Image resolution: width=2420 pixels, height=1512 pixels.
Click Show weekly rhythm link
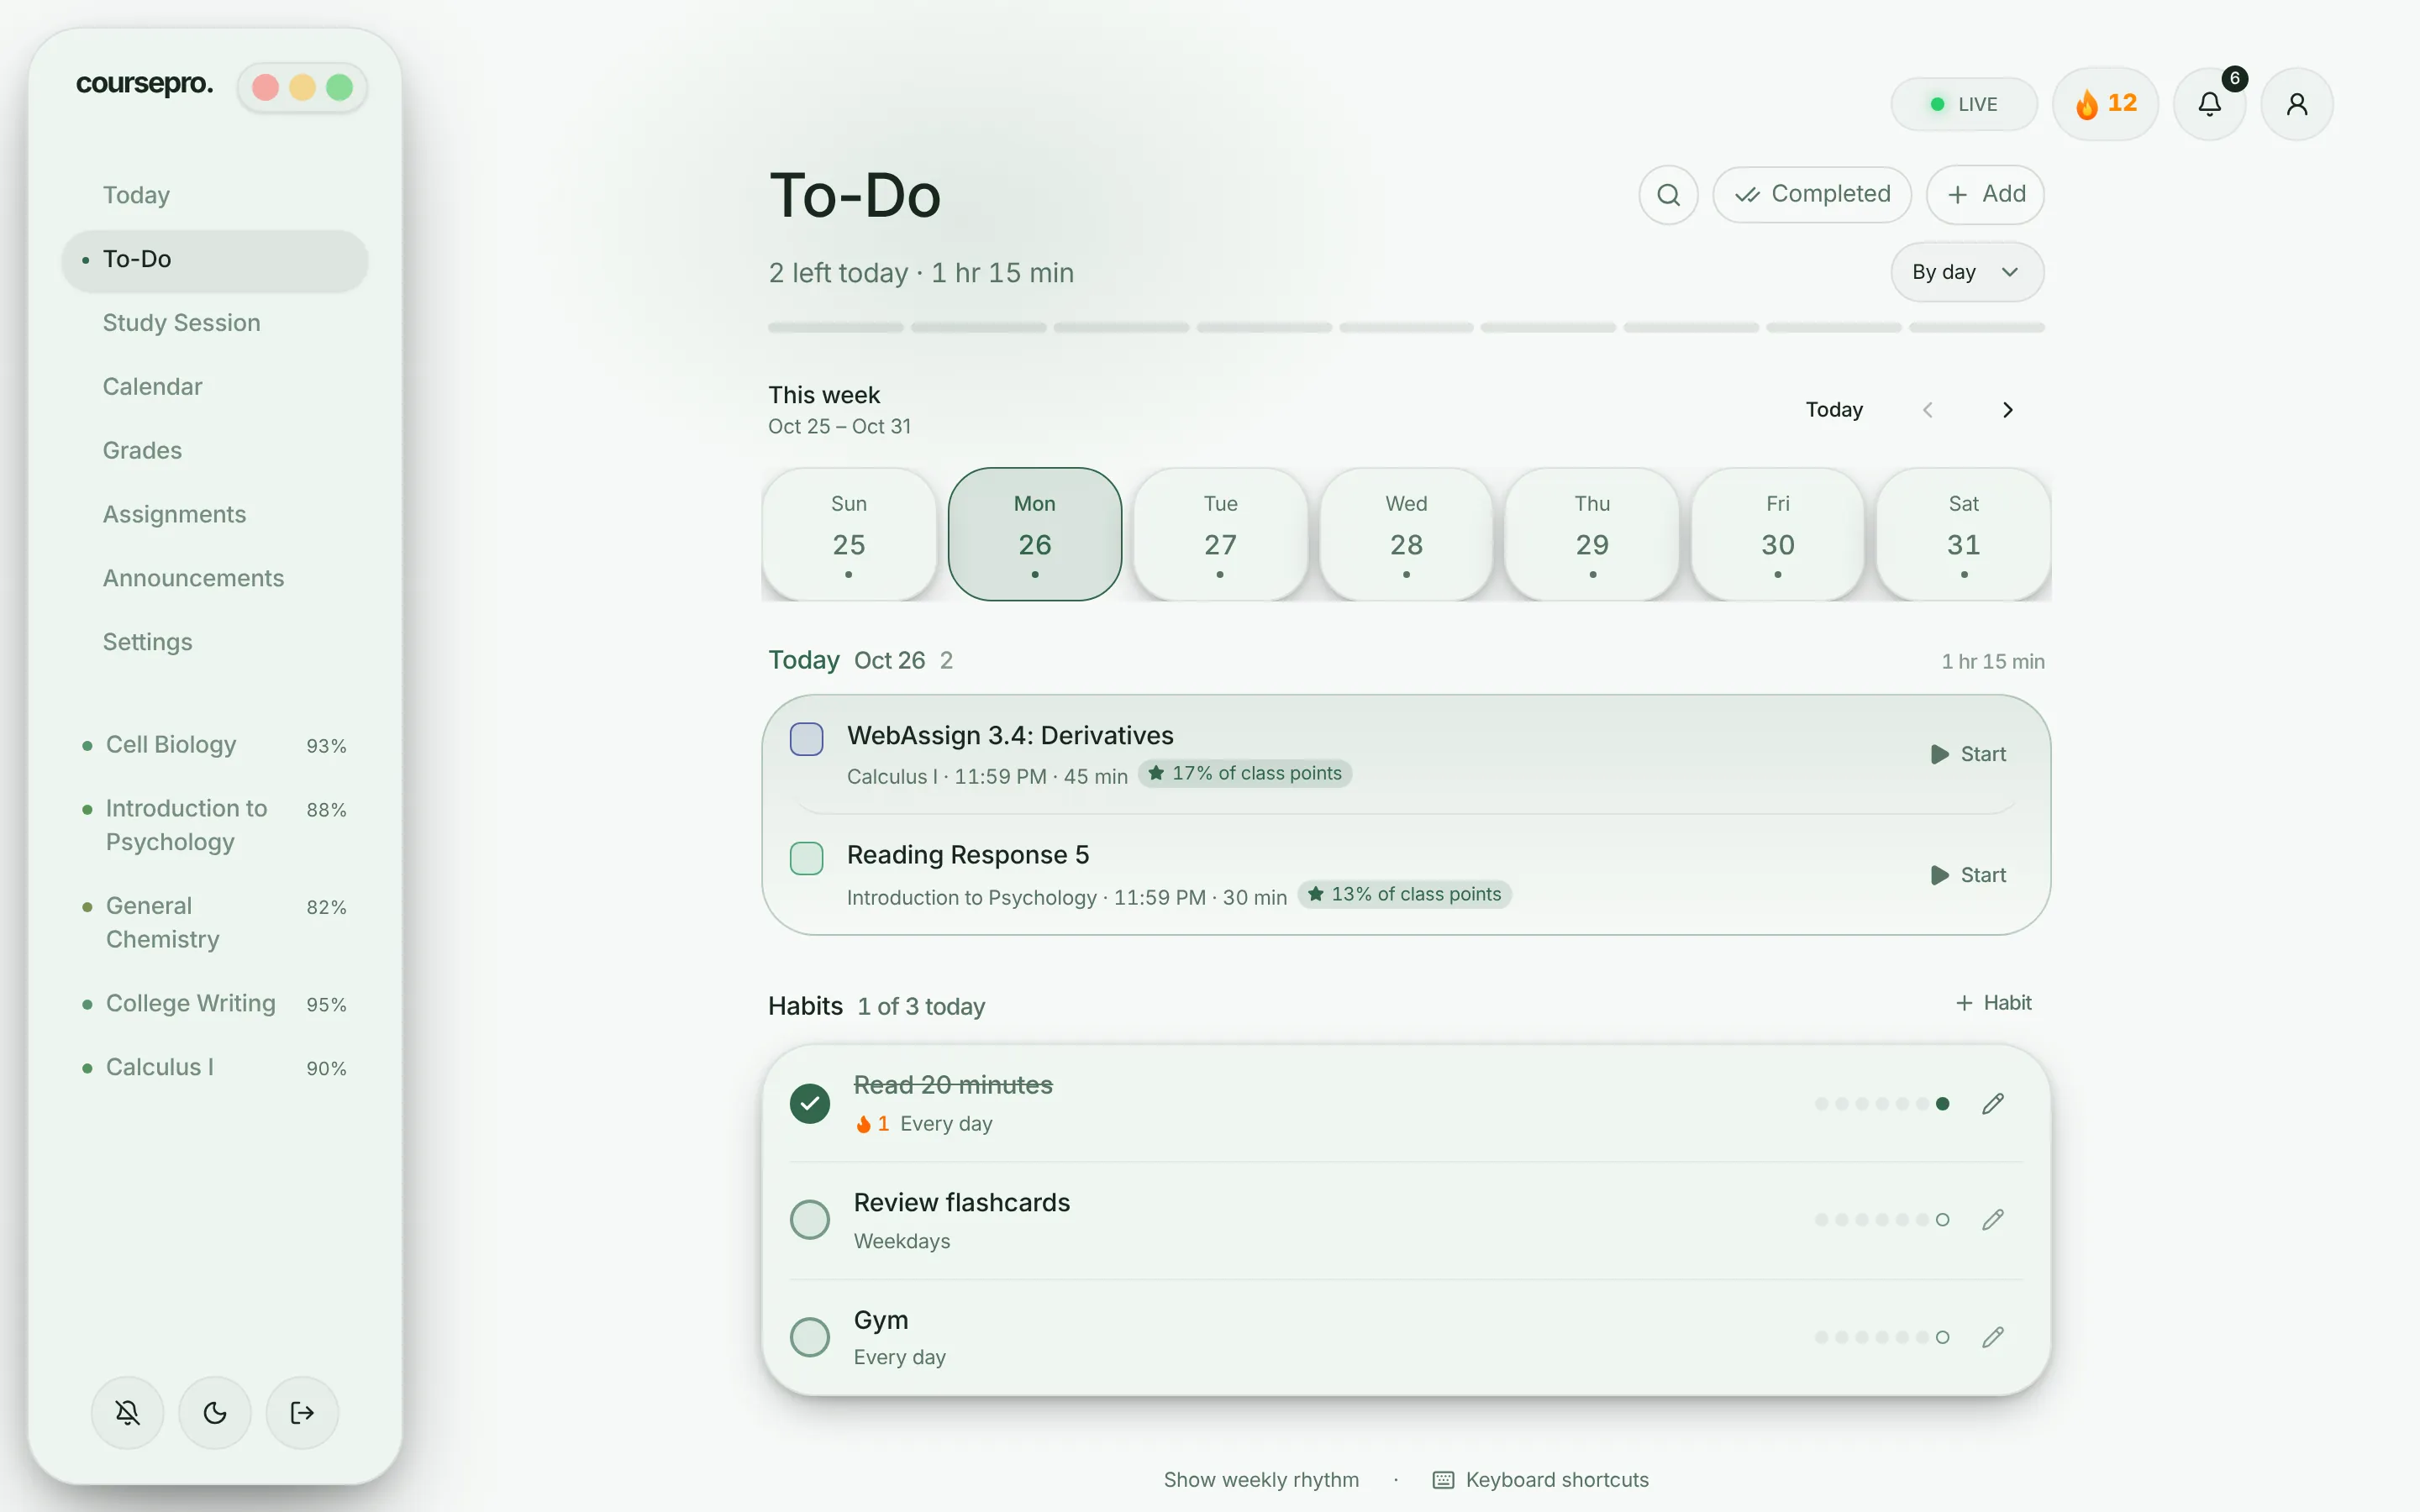click(1261, 1479)
